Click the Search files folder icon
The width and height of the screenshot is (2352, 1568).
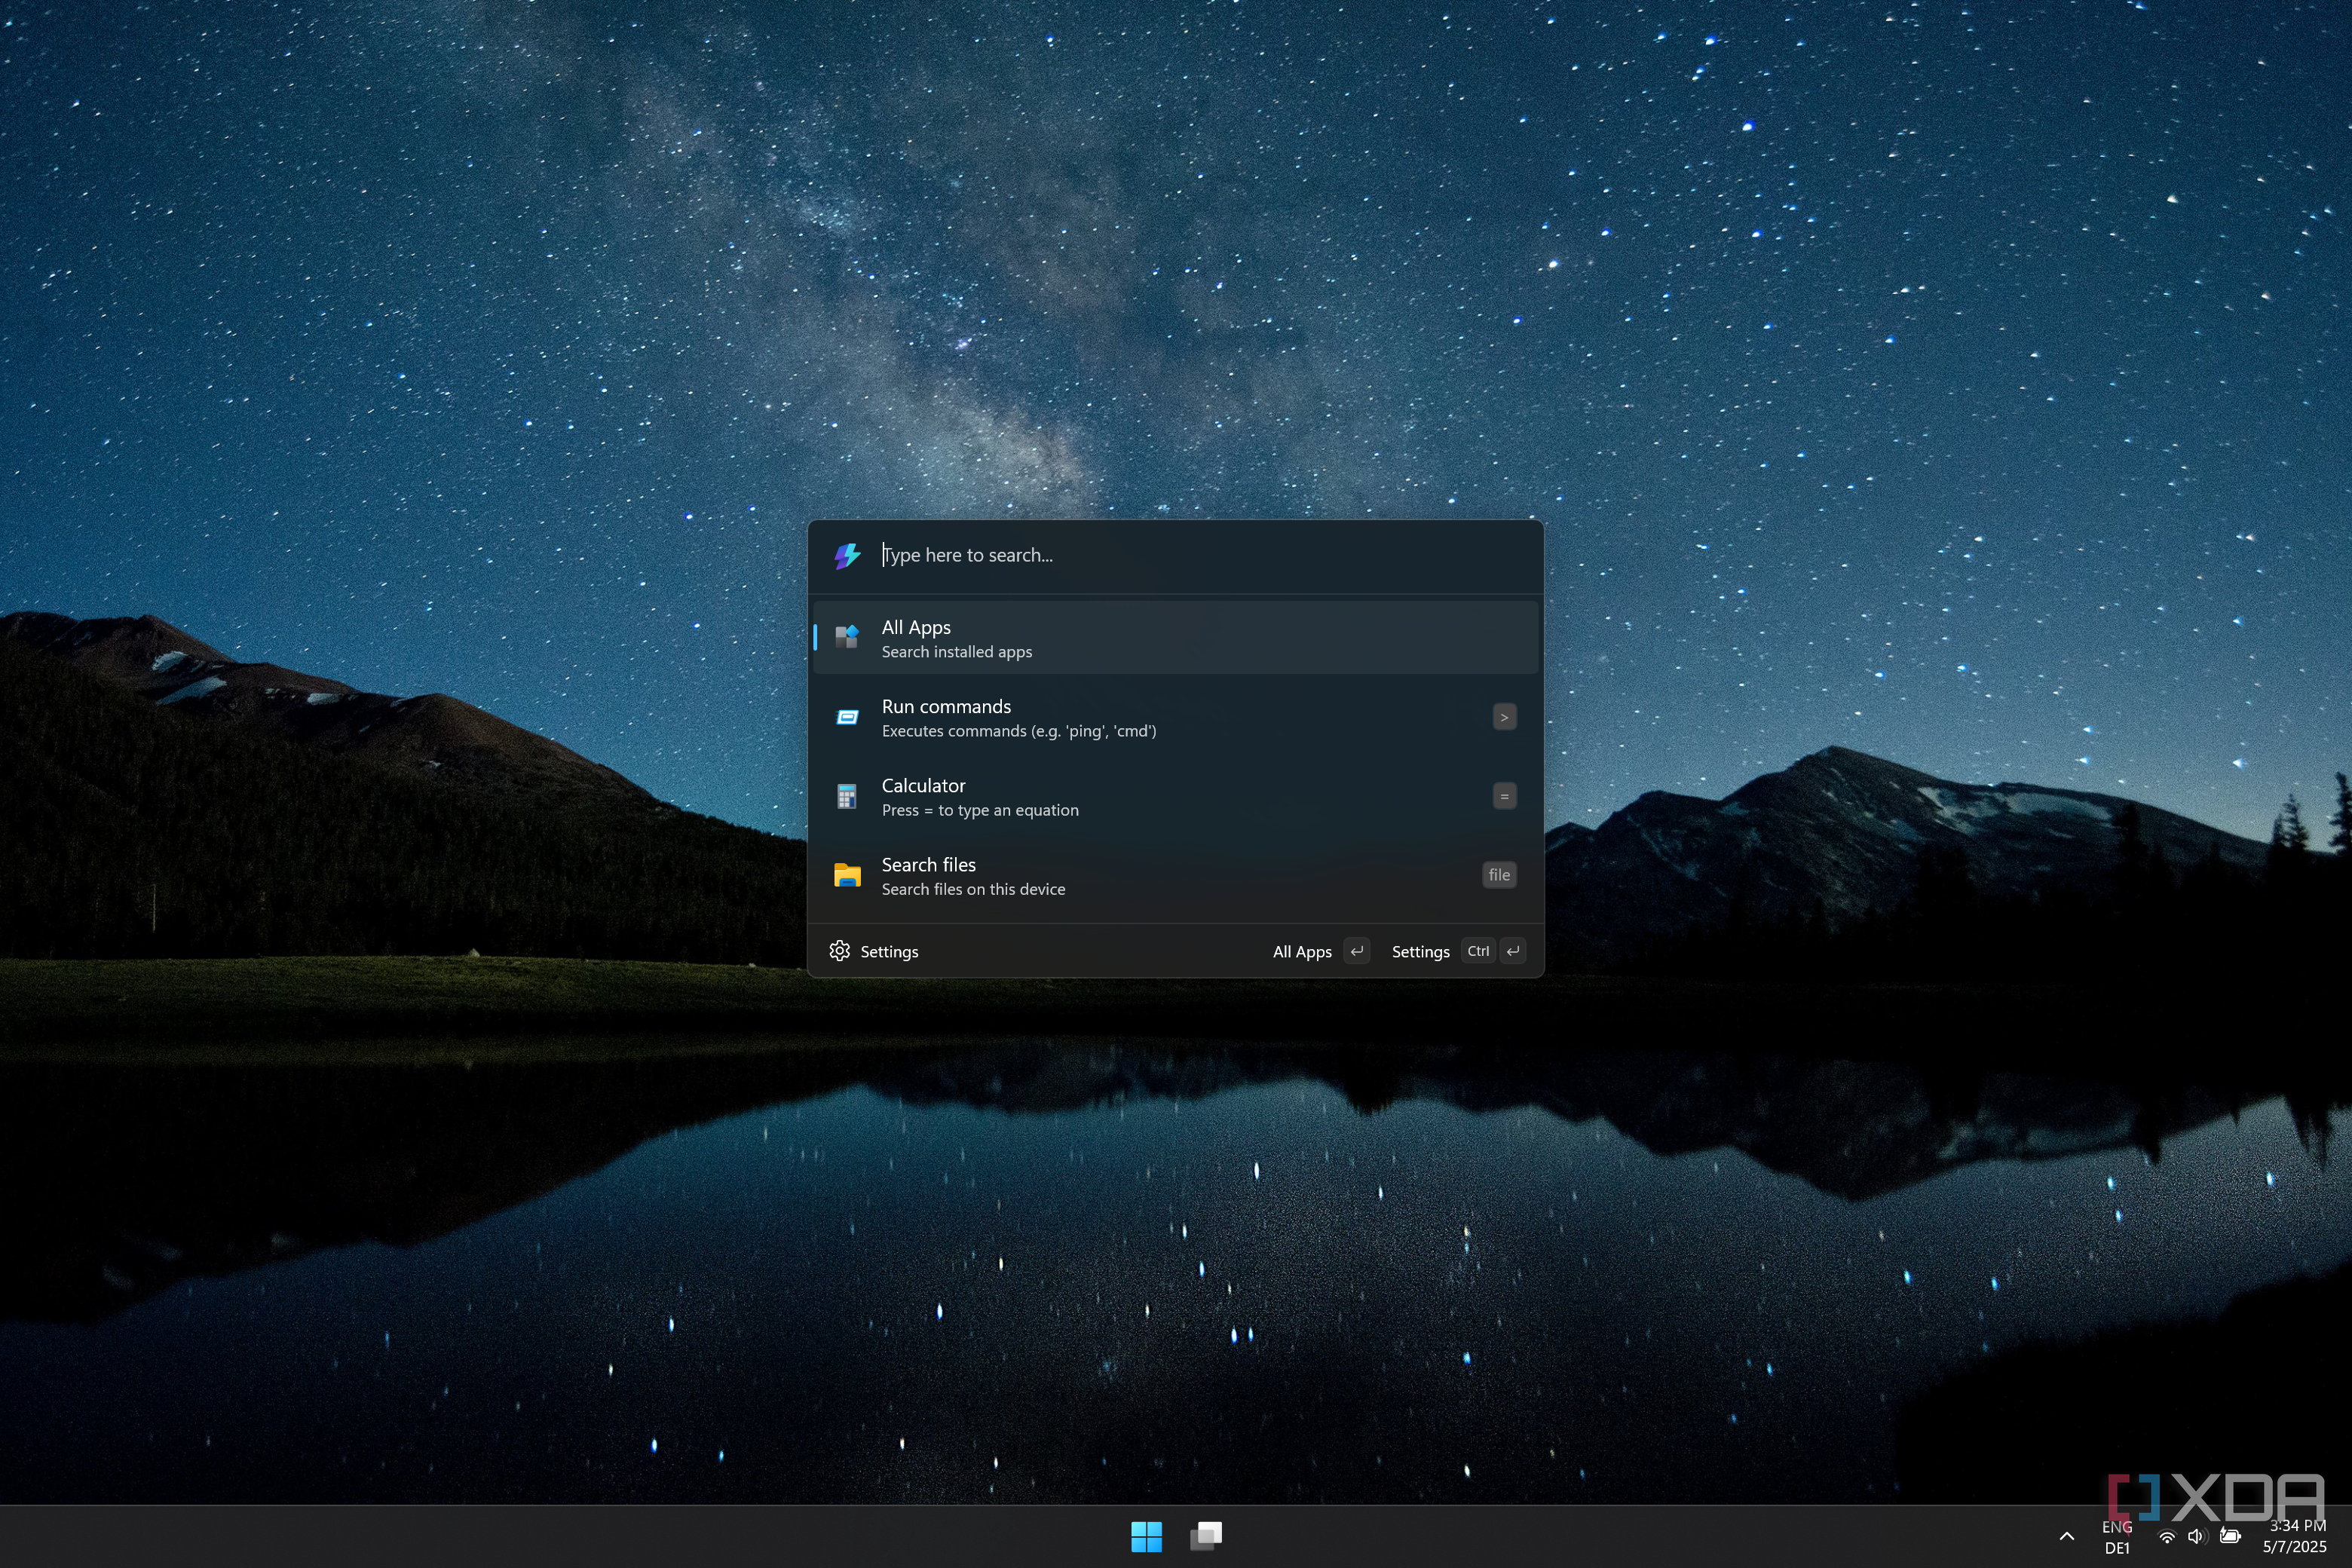pos(847,875)
